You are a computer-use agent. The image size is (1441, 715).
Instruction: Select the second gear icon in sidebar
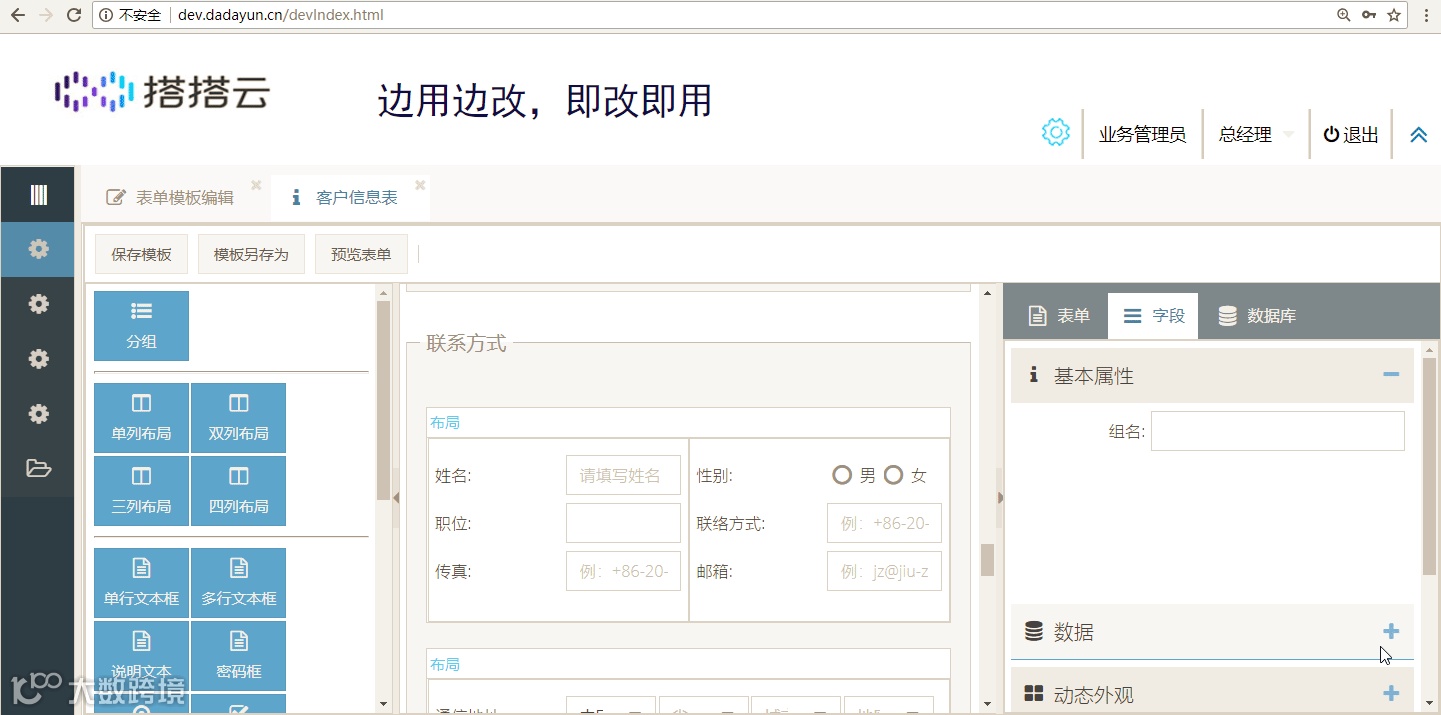(38, 304)
